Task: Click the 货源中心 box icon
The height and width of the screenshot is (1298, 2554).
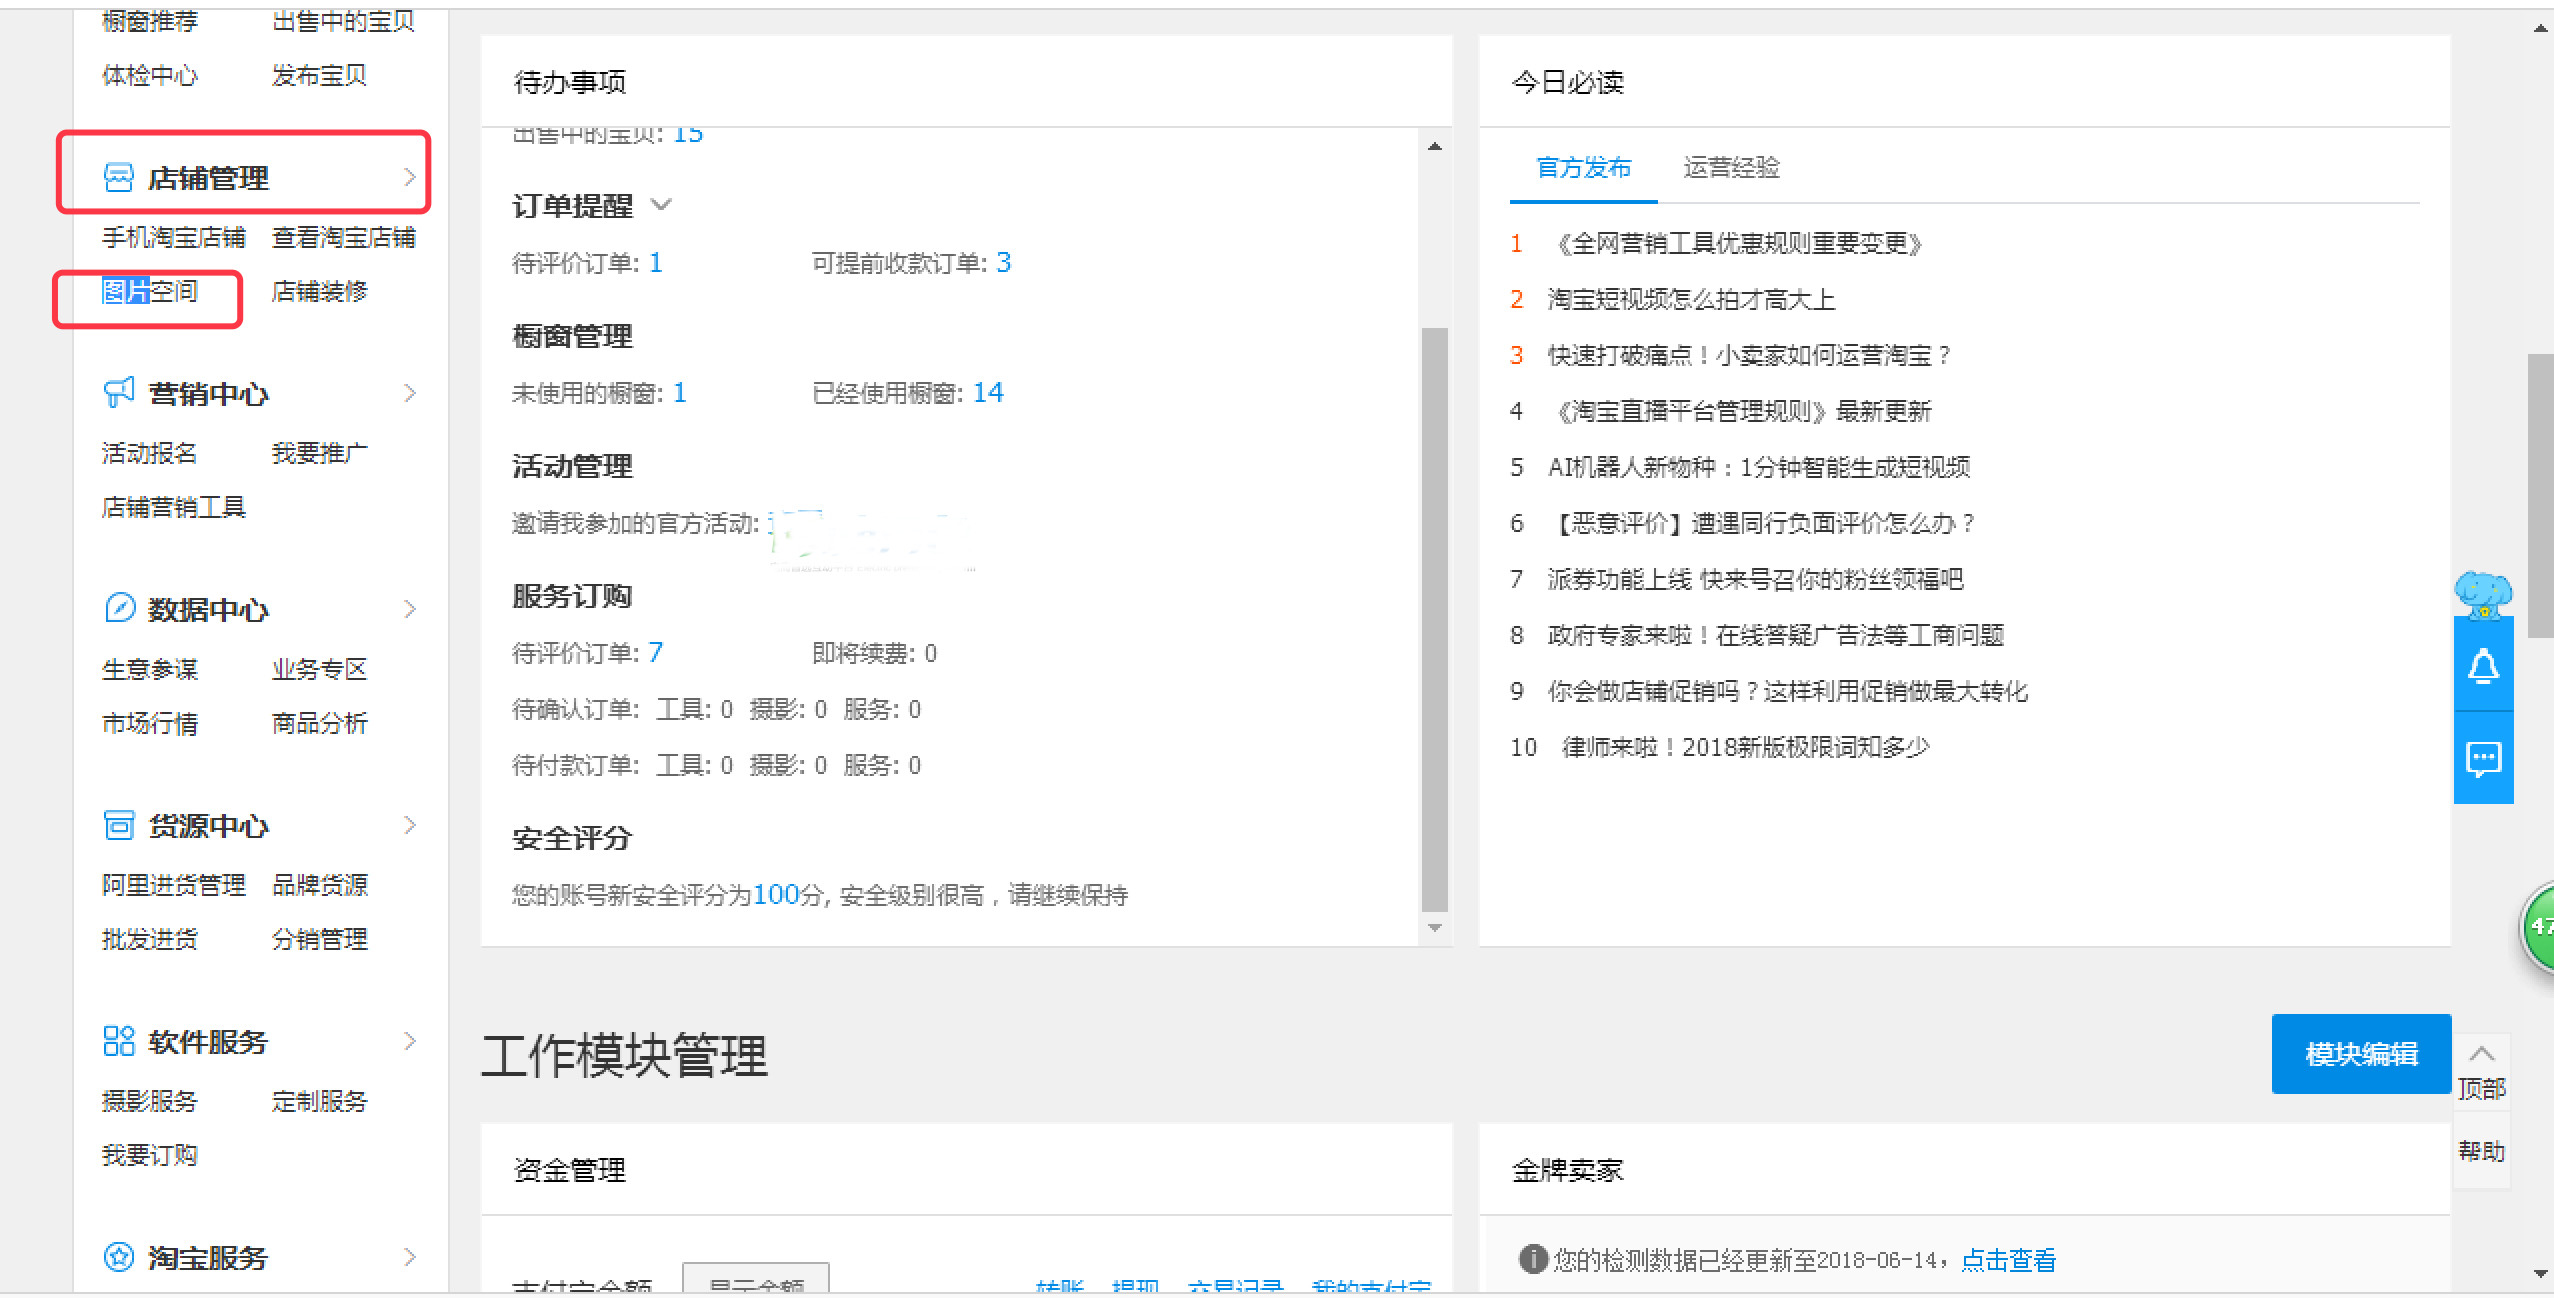Action: coord(118,825)
